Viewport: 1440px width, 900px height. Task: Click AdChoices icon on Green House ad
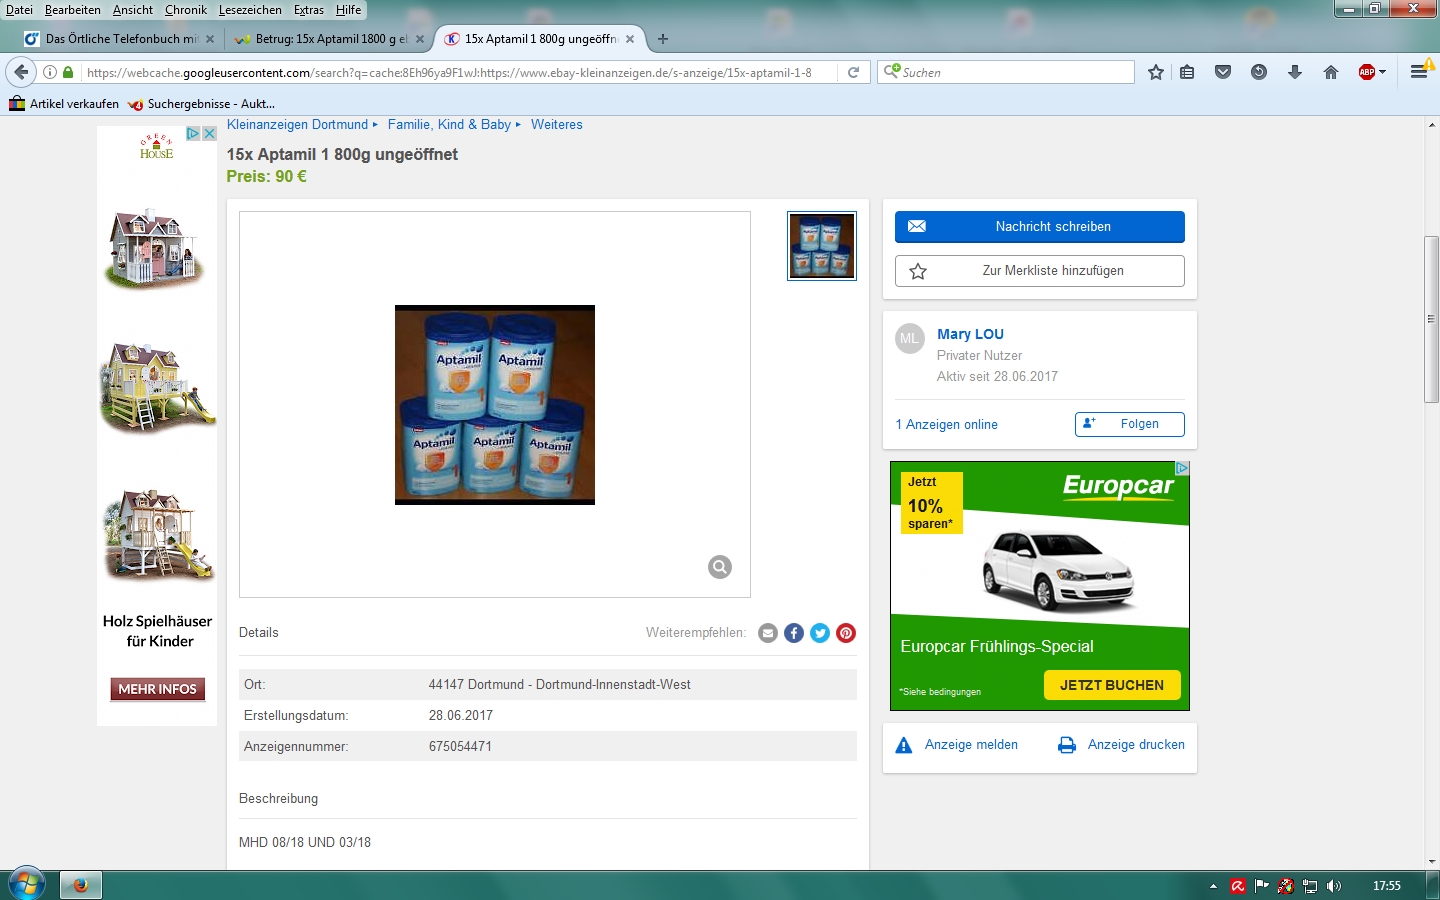(x=194, y=133)
